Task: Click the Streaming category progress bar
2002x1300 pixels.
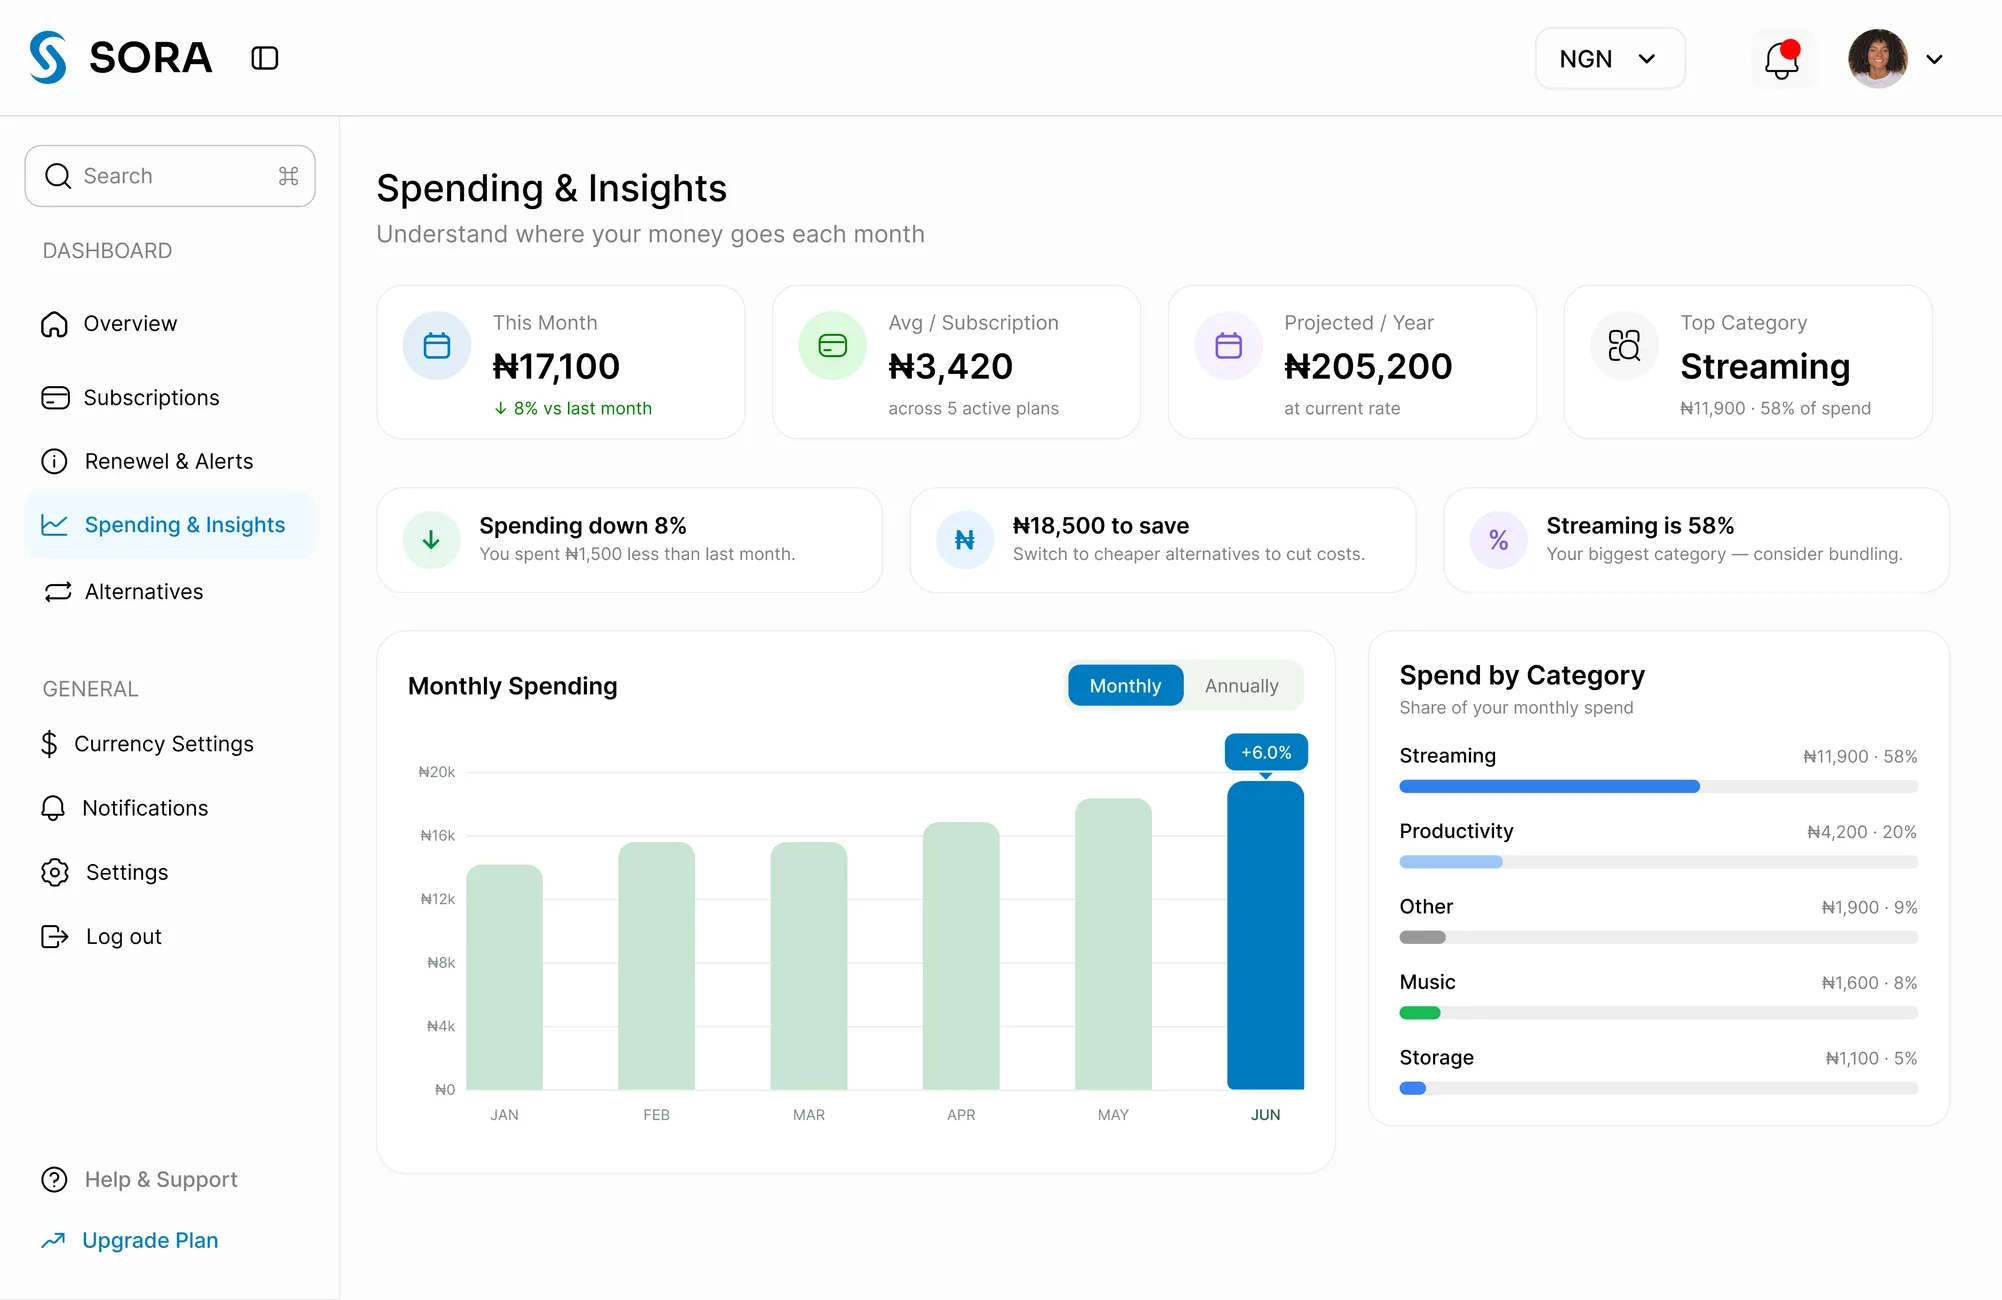Action: pos(1658,787)
